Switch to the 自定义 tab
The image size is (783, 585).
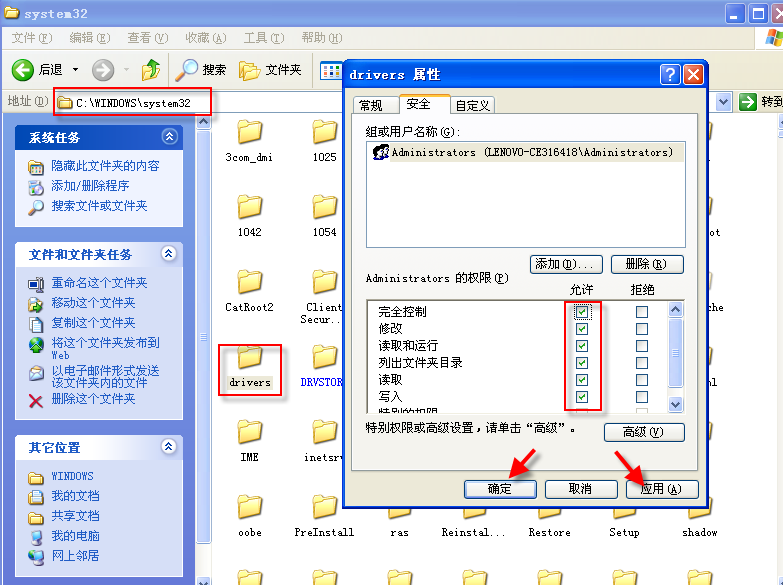[x=472, y=105]
